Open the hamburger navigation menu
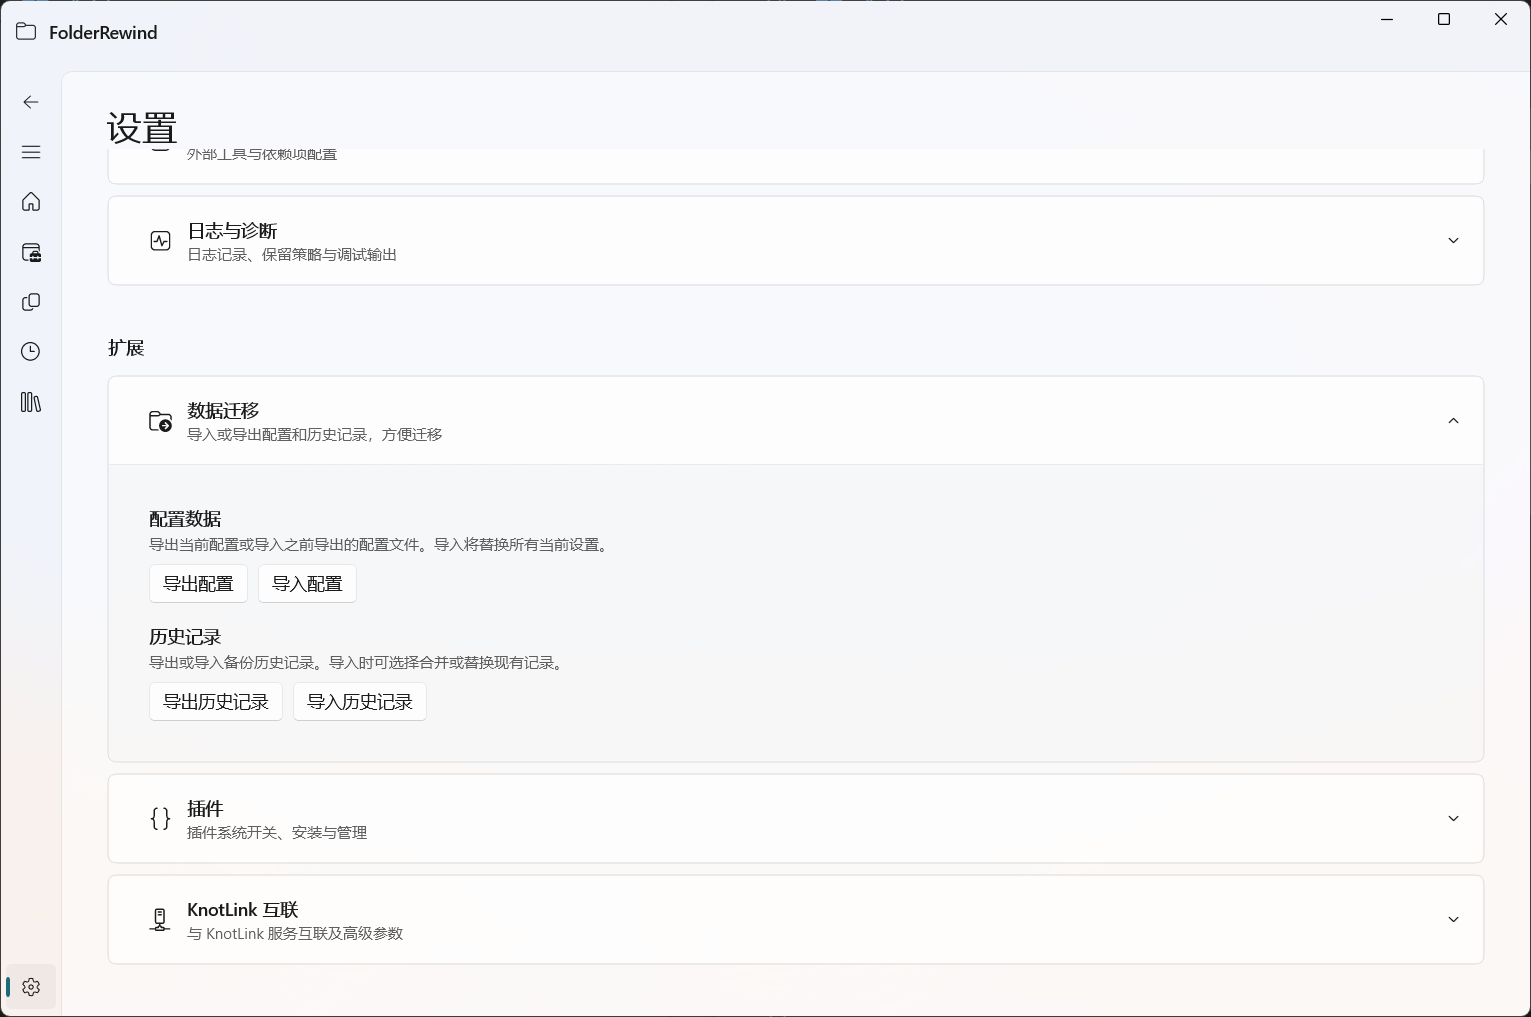1531x1017 pixels. coord(31,152)
